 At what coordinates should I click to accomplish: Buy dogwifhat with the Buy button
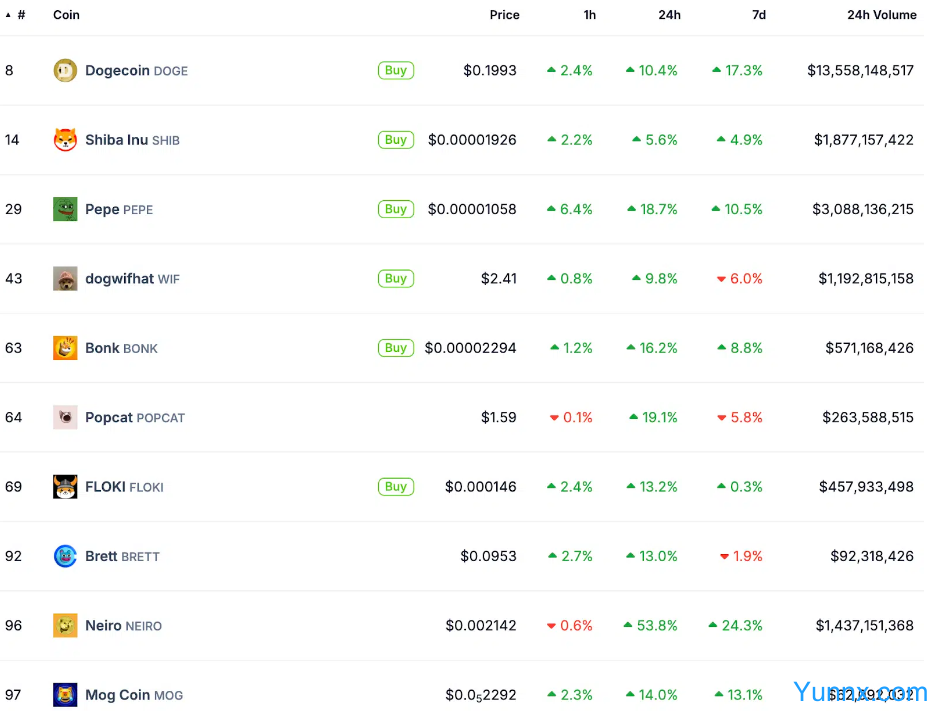pos(396,278)
